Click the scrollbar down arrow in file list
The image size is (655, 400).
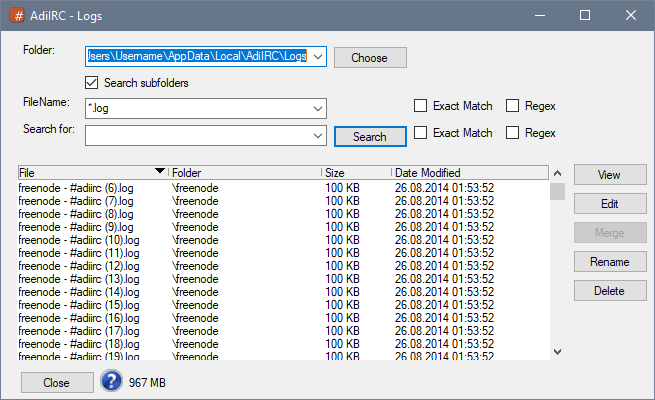557,352
